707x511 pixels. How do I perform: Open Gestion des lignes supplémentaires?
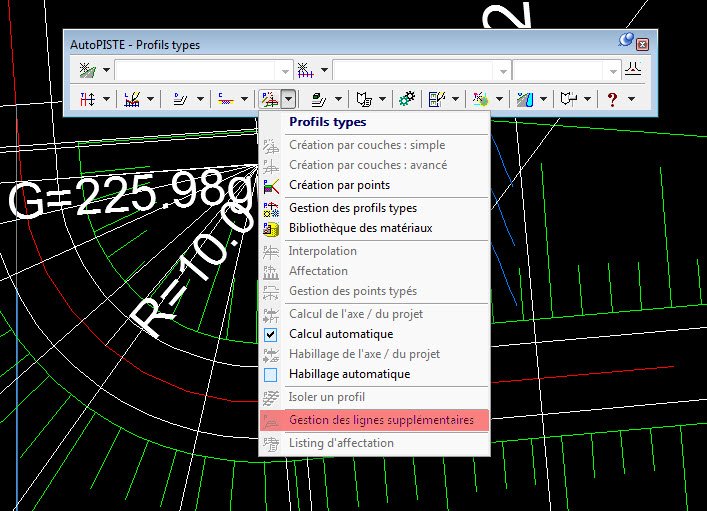[x=375, y=420]
